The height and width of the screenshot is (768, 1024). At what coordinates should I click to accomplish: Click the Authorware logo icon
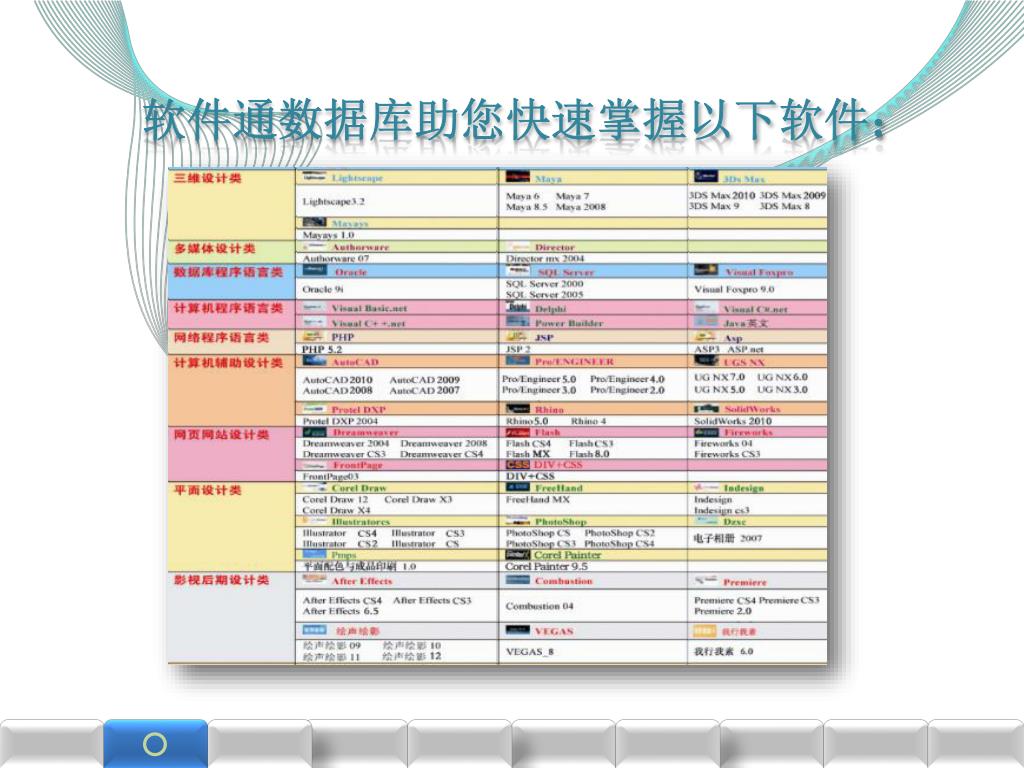click(314, 247)
